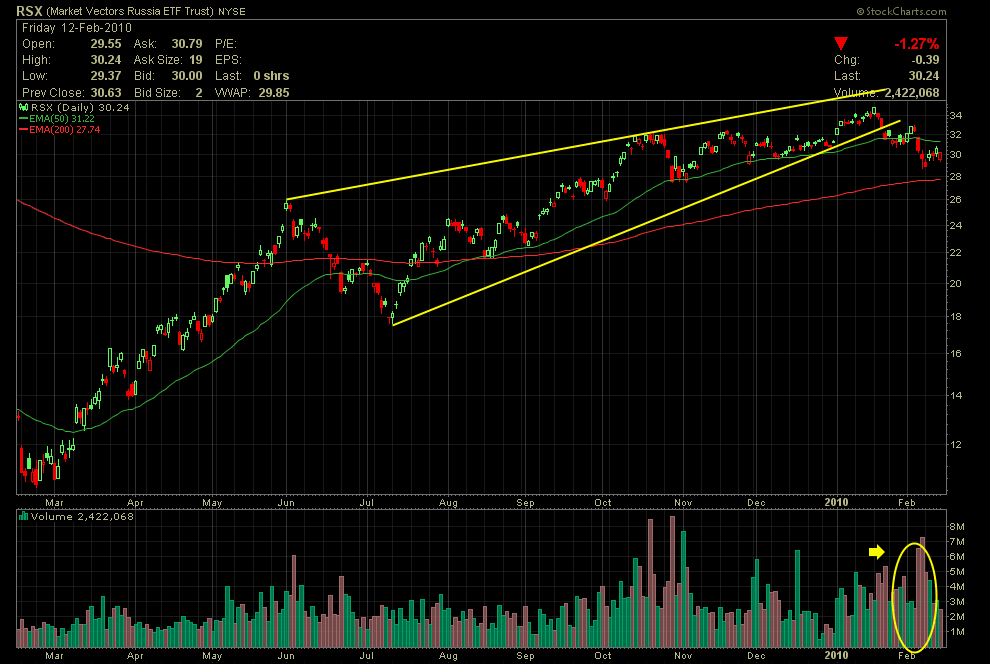This screenshot has width=990, height=664.
Task: Click the RSX (Daily) 30.24 legend entry
Action: [80, 107]
